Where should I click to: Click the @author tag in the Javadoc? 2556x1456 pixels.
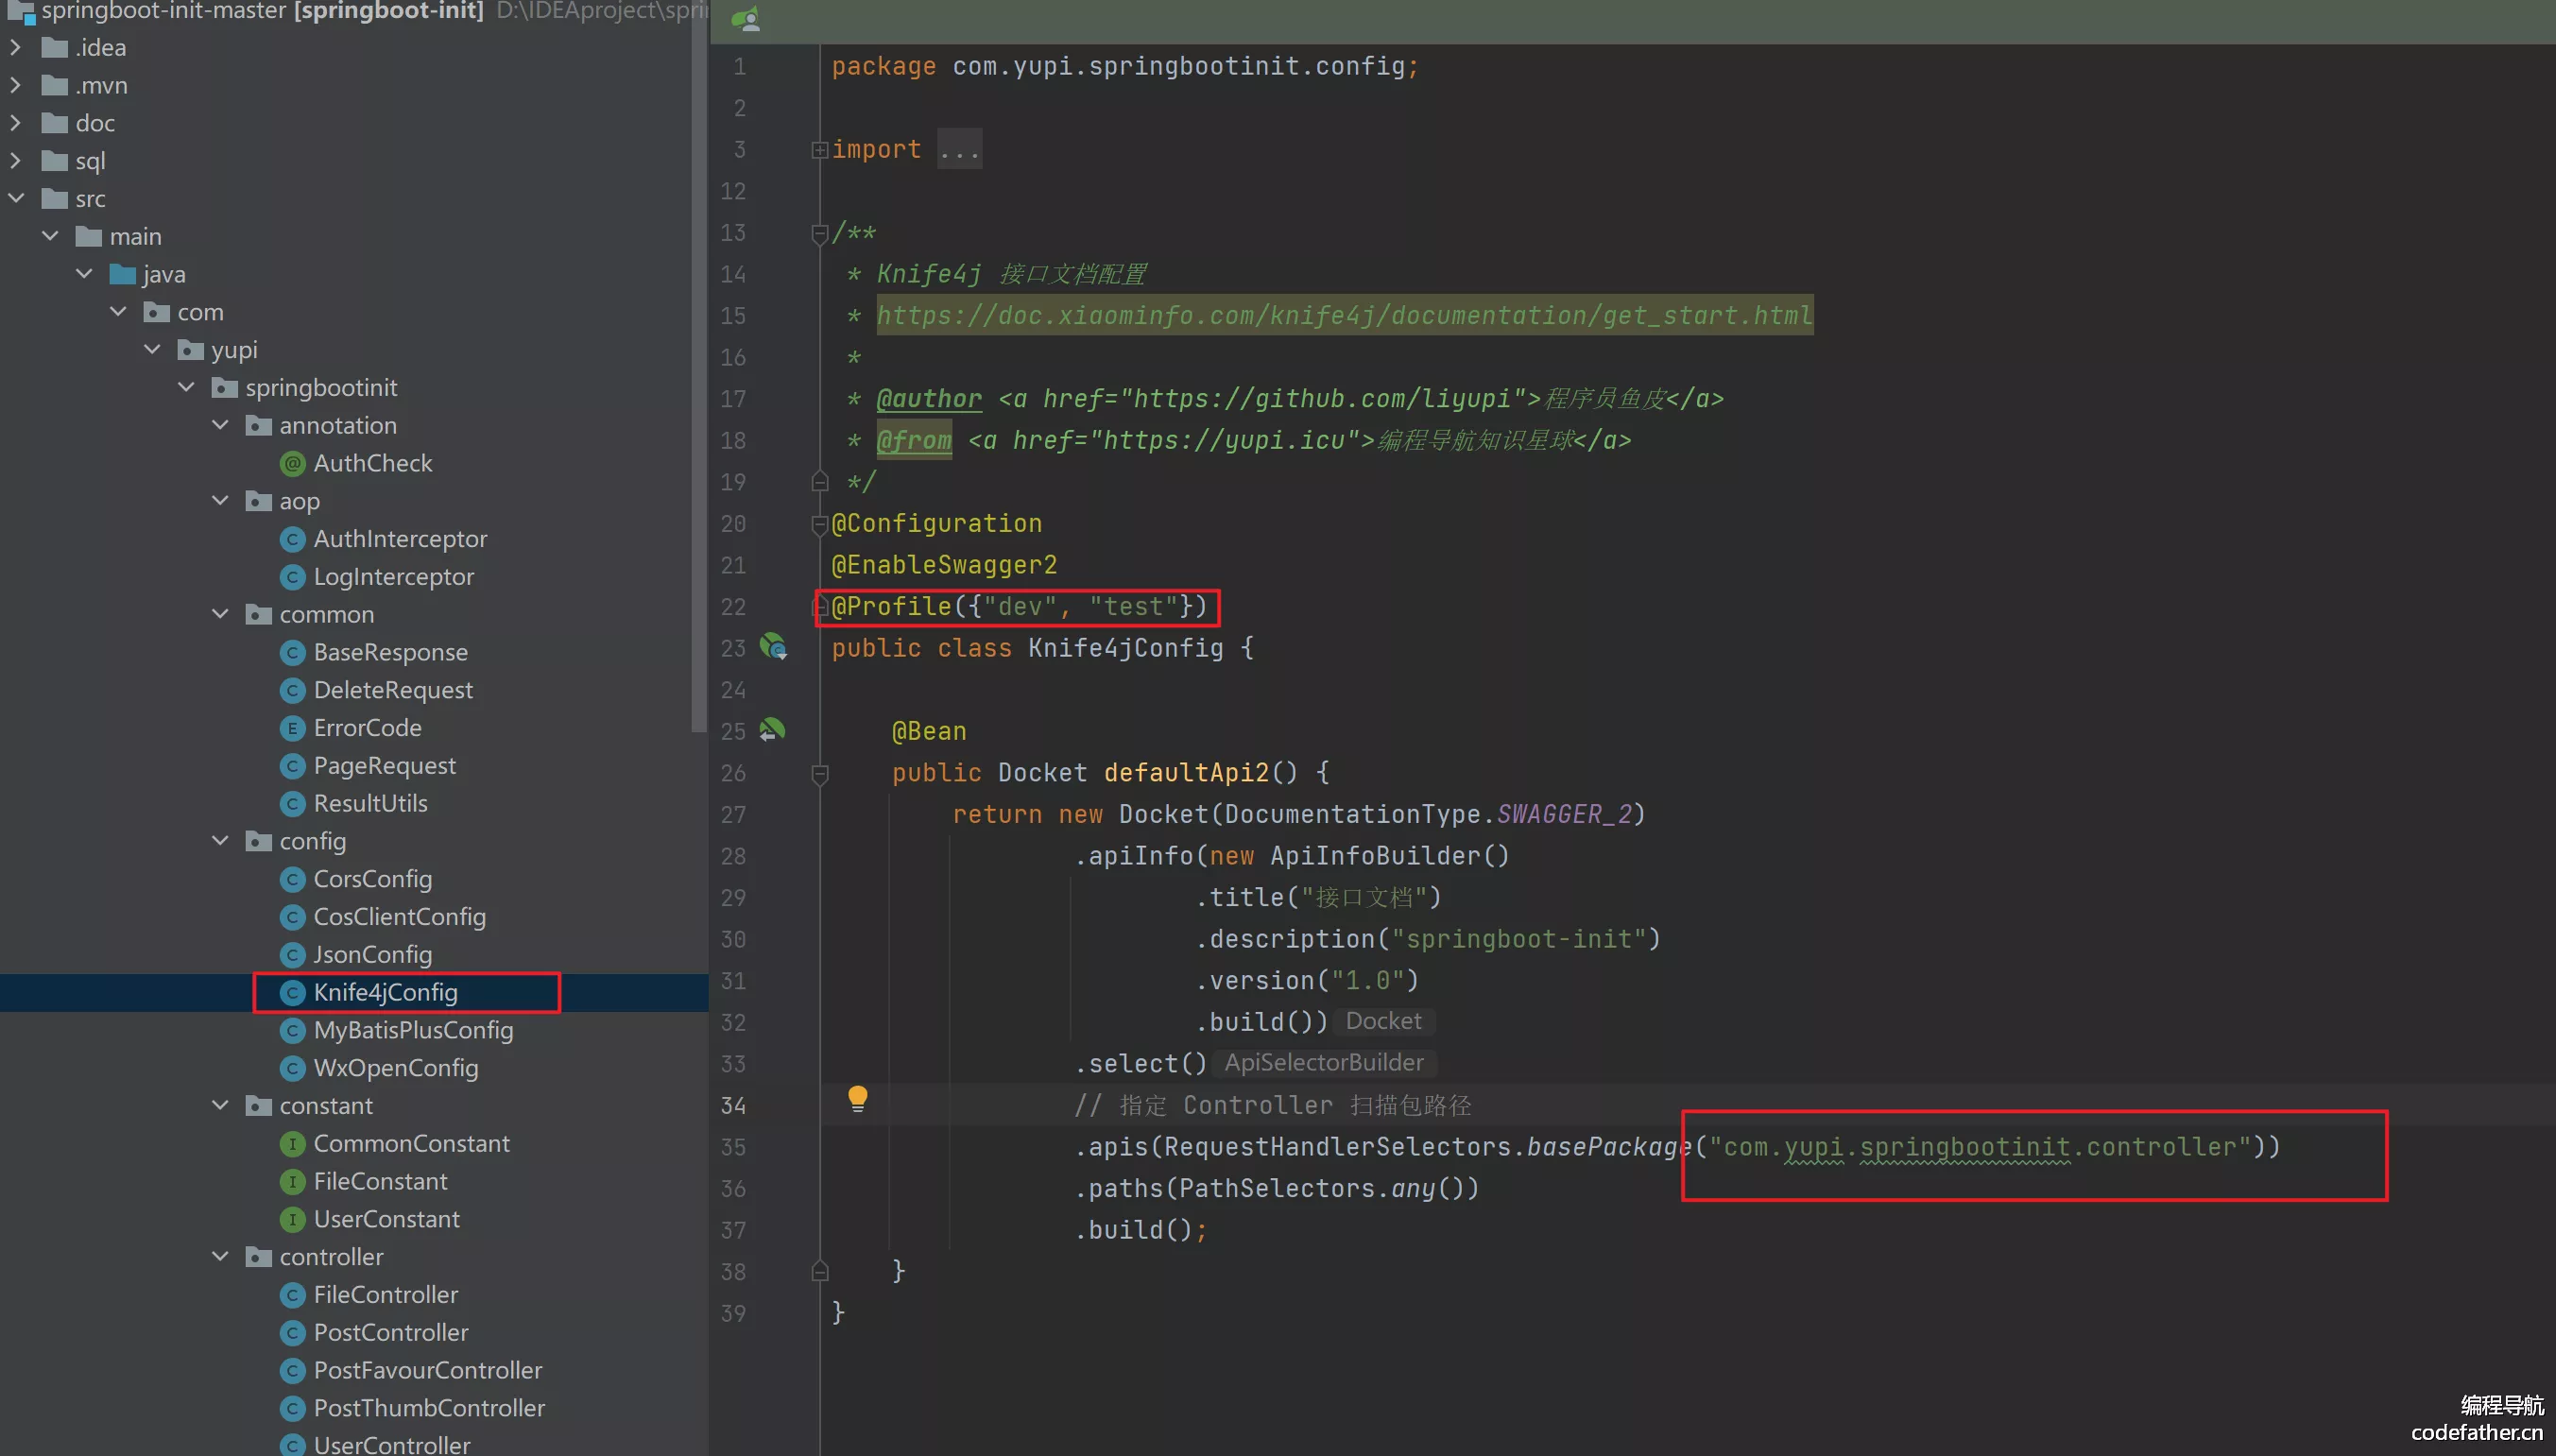(928, 399)
